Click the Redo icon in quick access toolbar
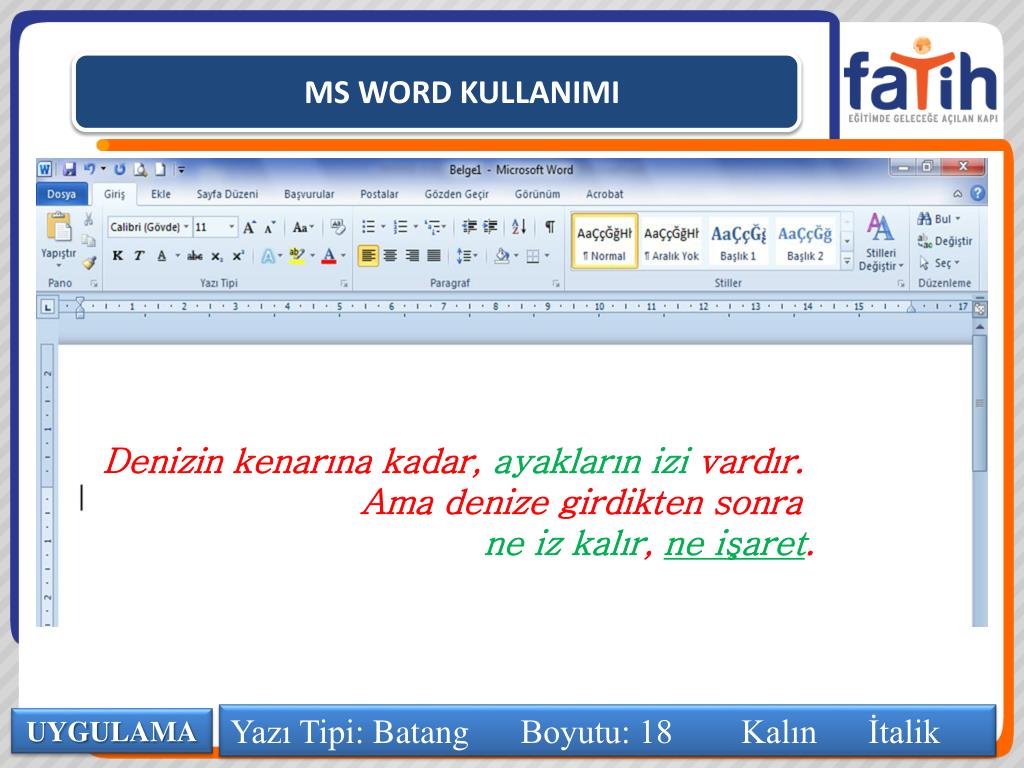This screenshot has height=768, width=1024. coord(120,170)
